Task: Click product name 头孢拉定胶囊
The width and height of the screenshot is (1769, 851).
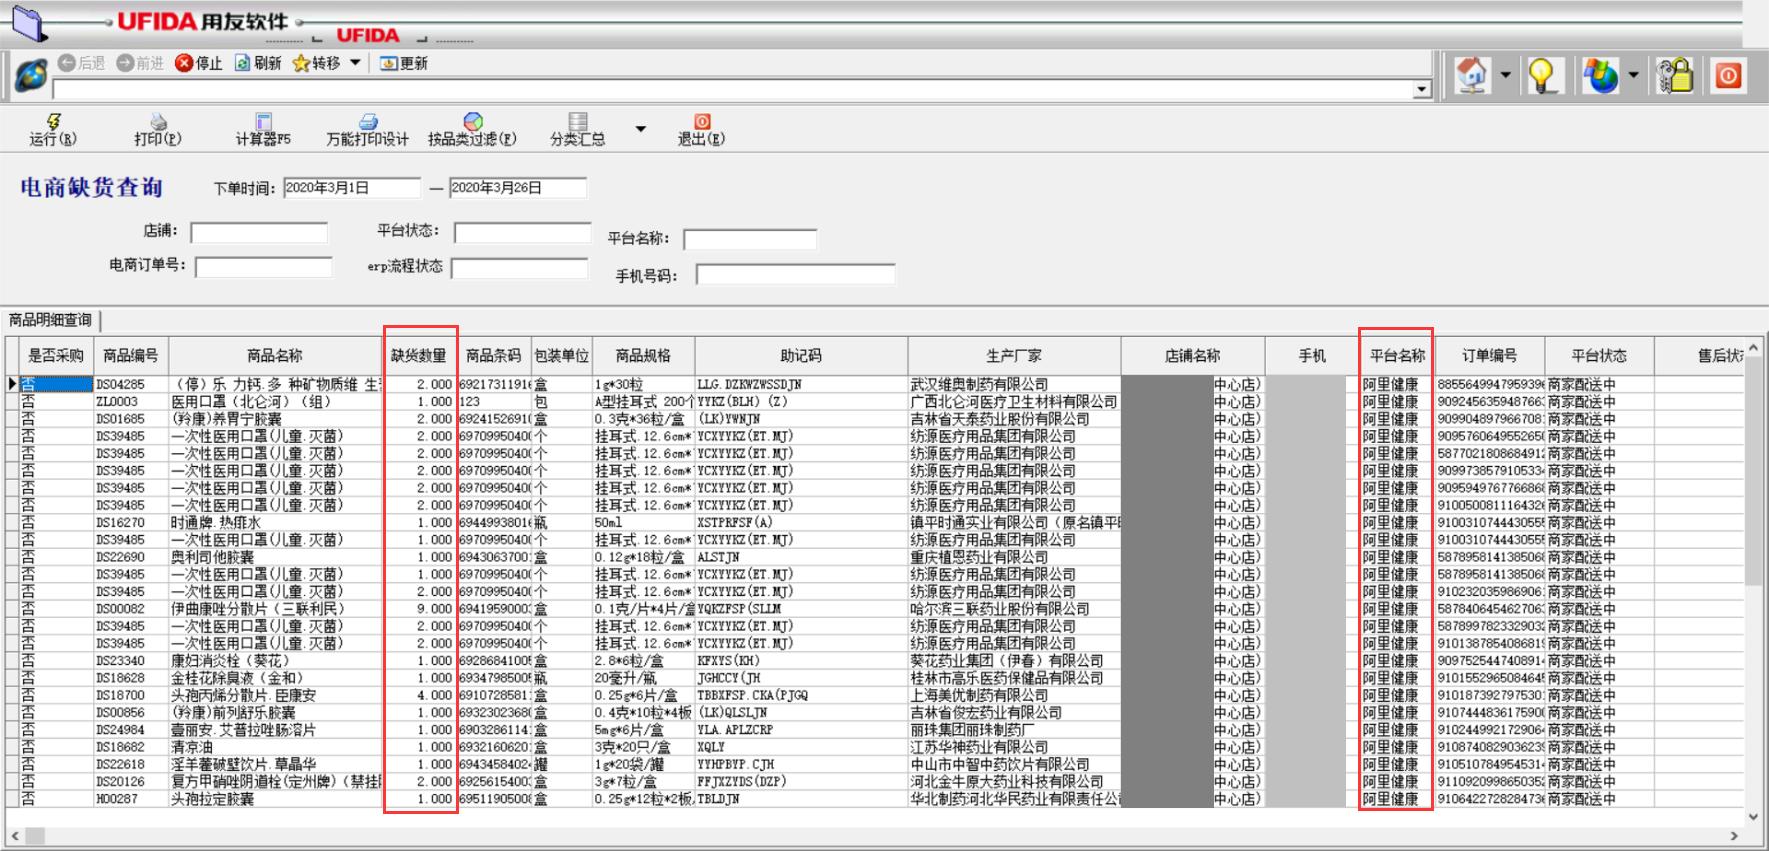Action: pyautogui.click(x=212, y=799)
